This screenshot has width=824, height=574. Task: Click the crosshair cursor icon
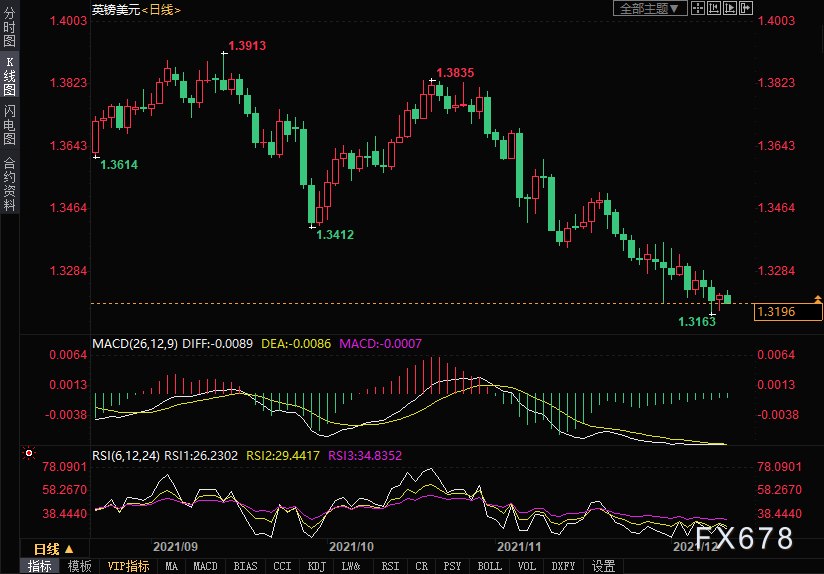click(x=700, y=8)
